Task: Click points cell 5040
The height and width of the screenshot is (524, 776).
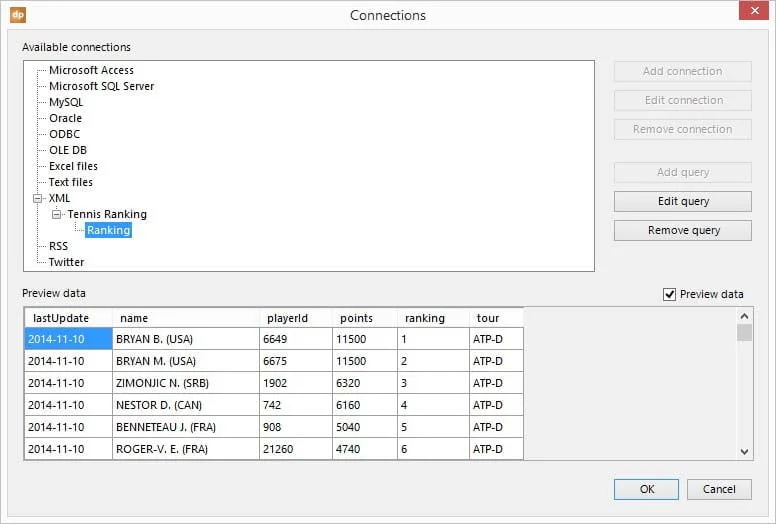Action: [x=365, y=427]
